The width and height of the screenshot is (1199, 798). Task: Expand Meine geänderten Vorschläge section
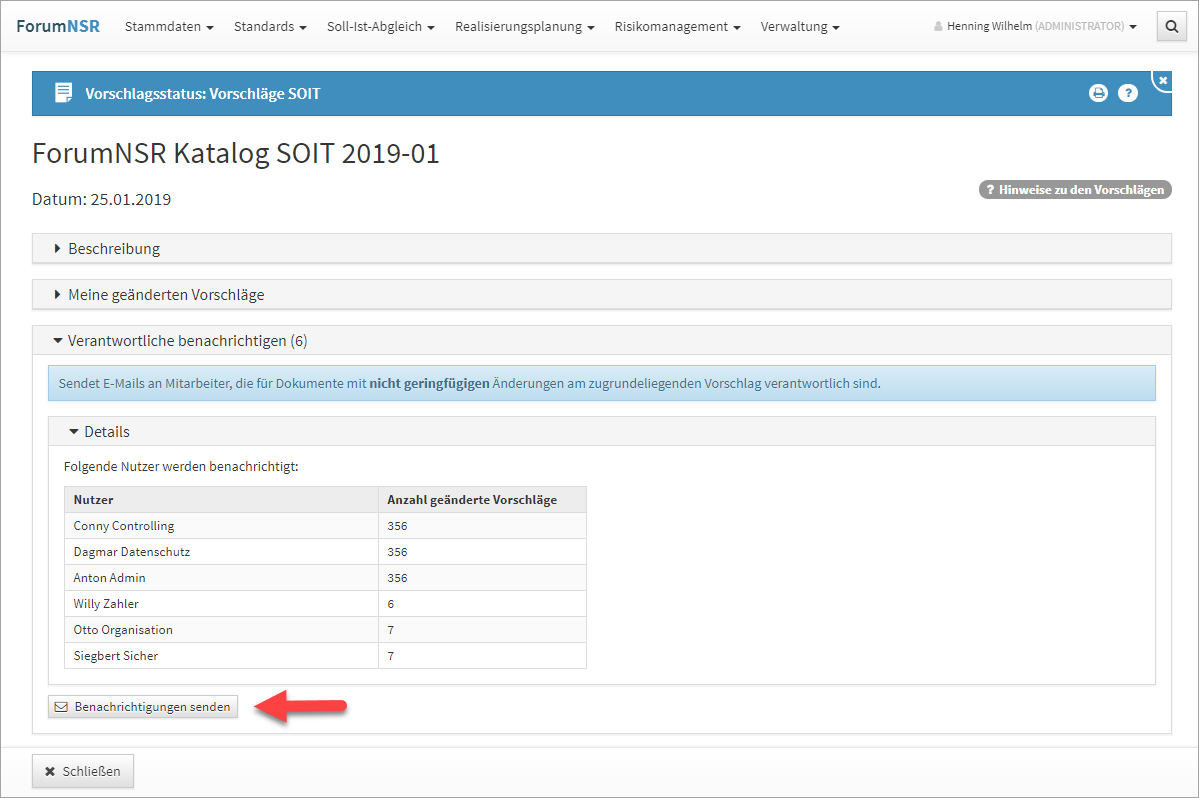pyautogui.click(x=165, y=295)
